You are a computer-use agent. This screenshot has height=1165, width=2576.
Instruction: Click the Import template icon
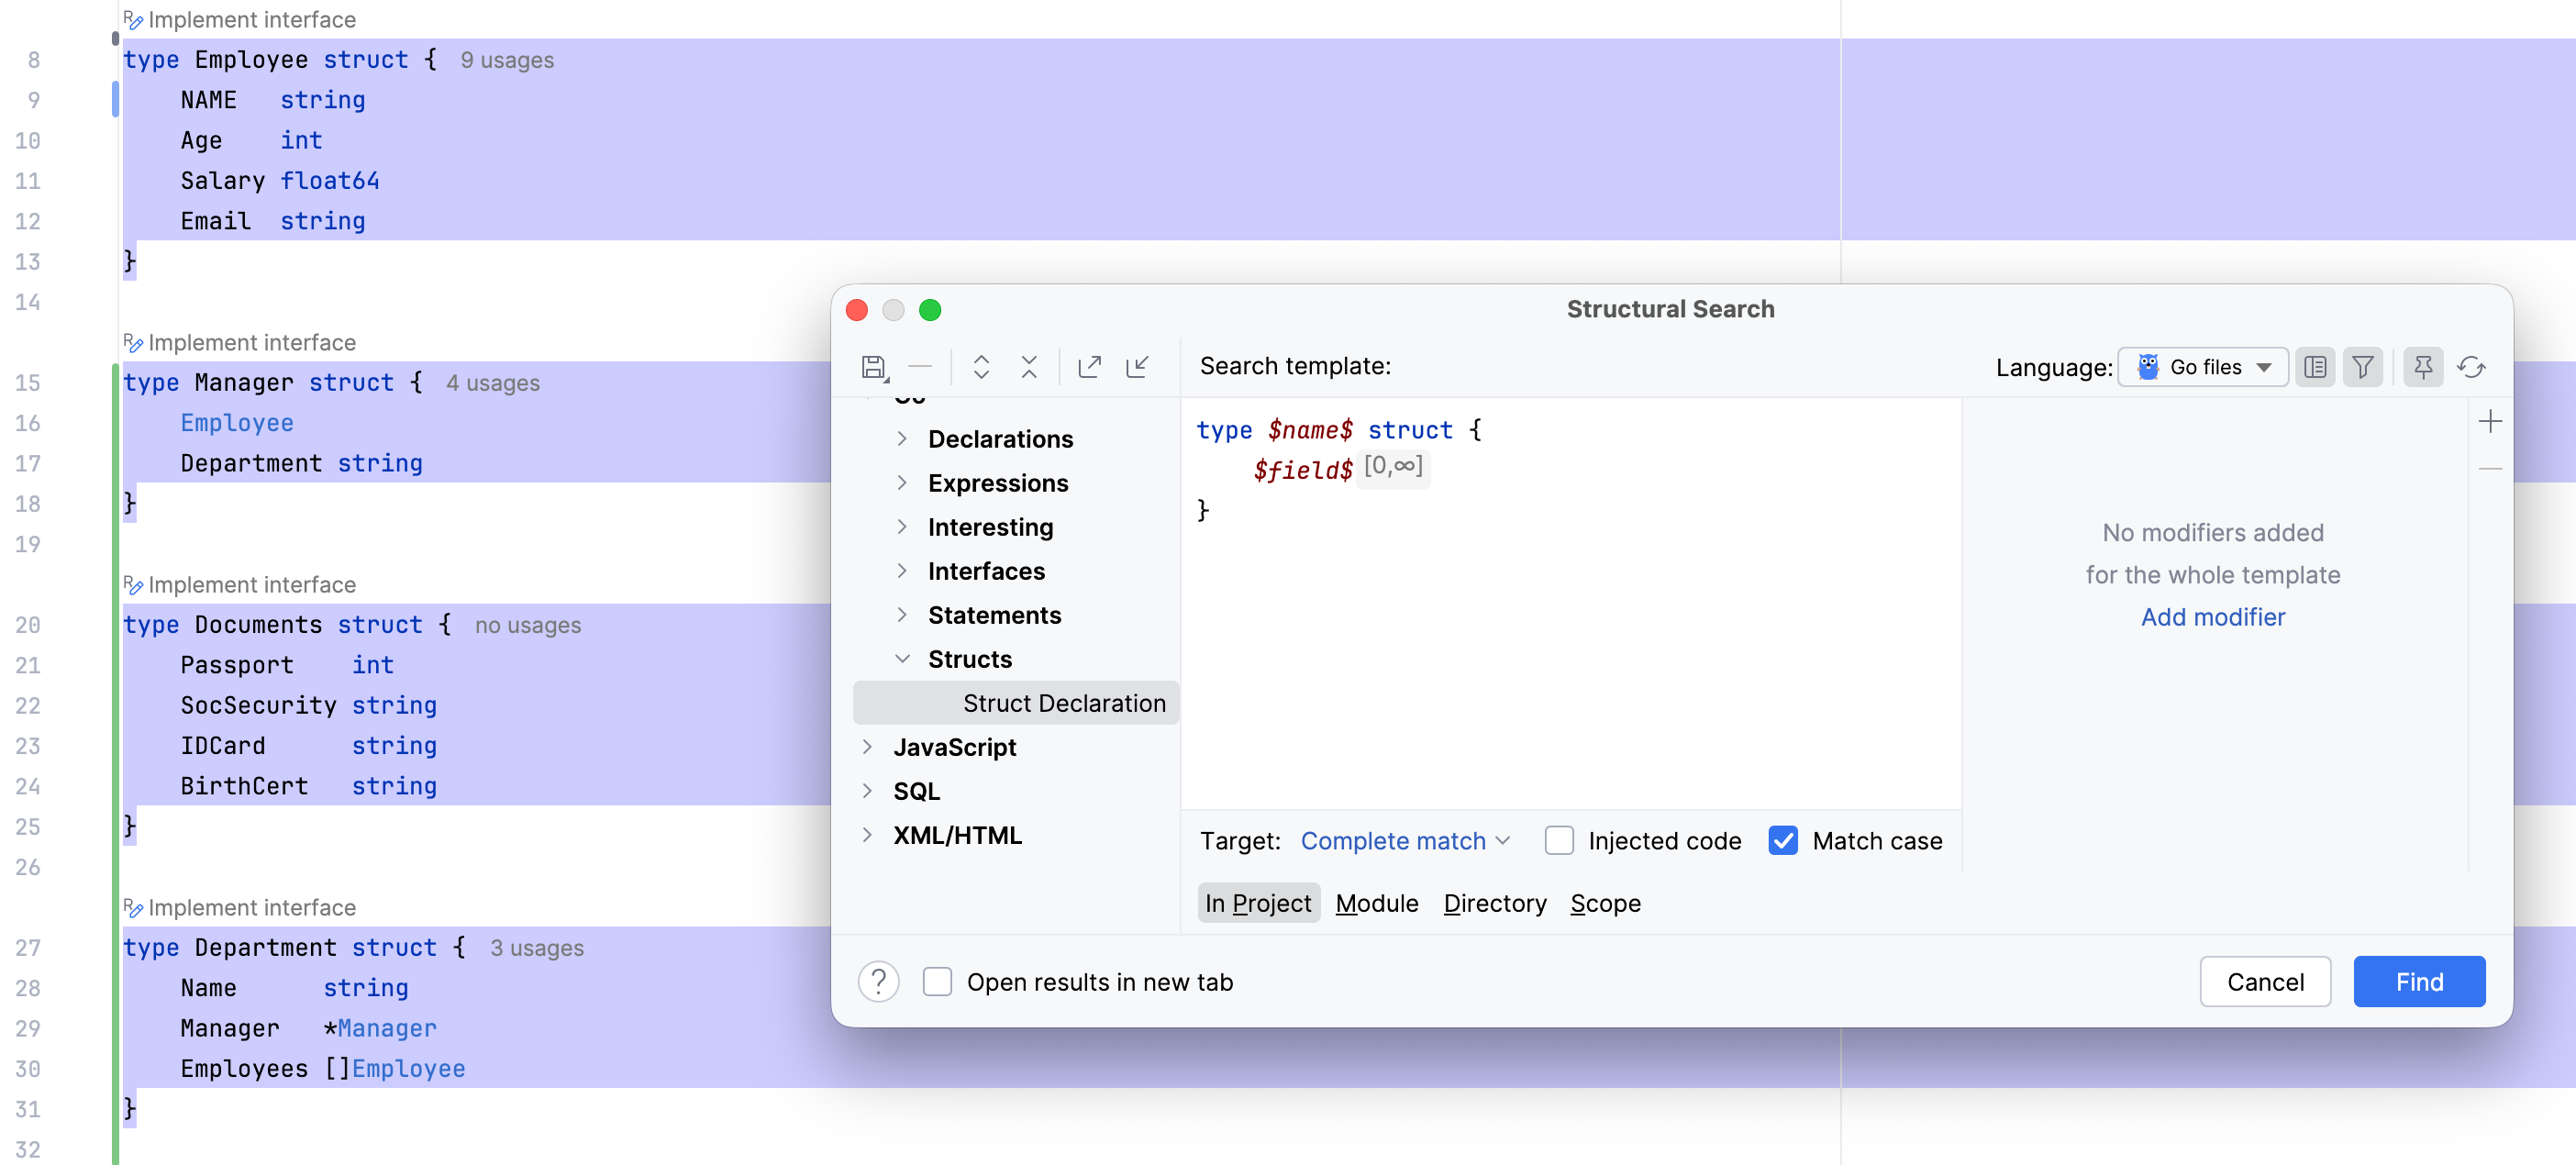point(1138,367)
